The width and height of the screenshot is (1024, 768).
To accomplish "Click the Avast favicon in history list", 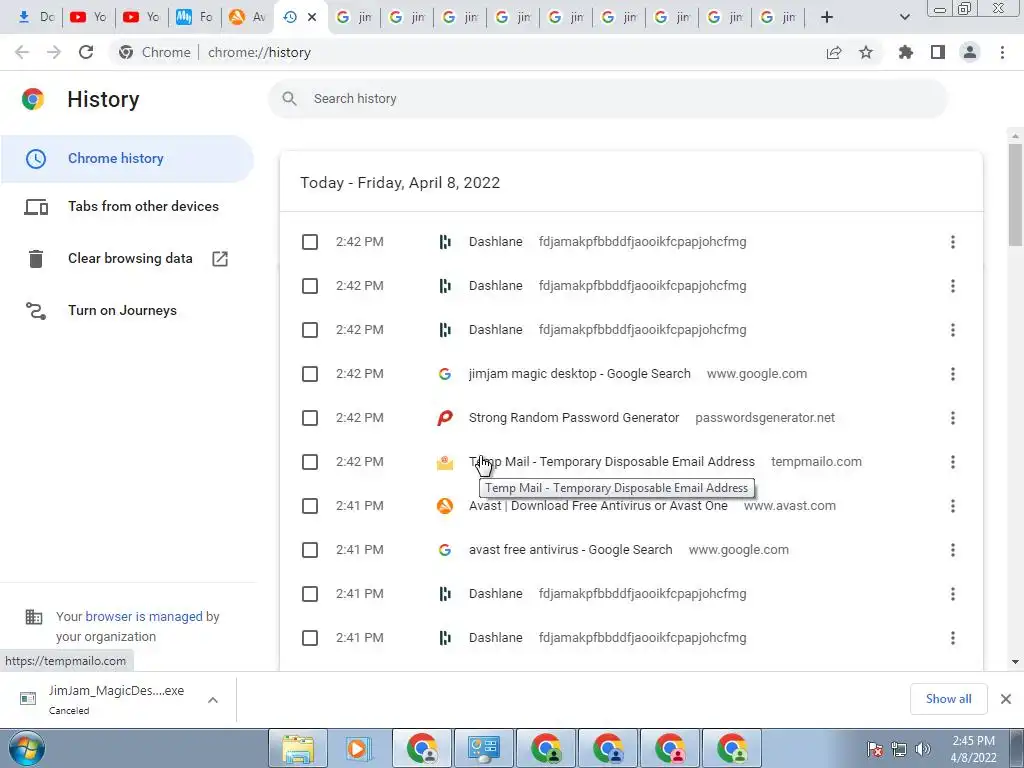I will (445, 506).
